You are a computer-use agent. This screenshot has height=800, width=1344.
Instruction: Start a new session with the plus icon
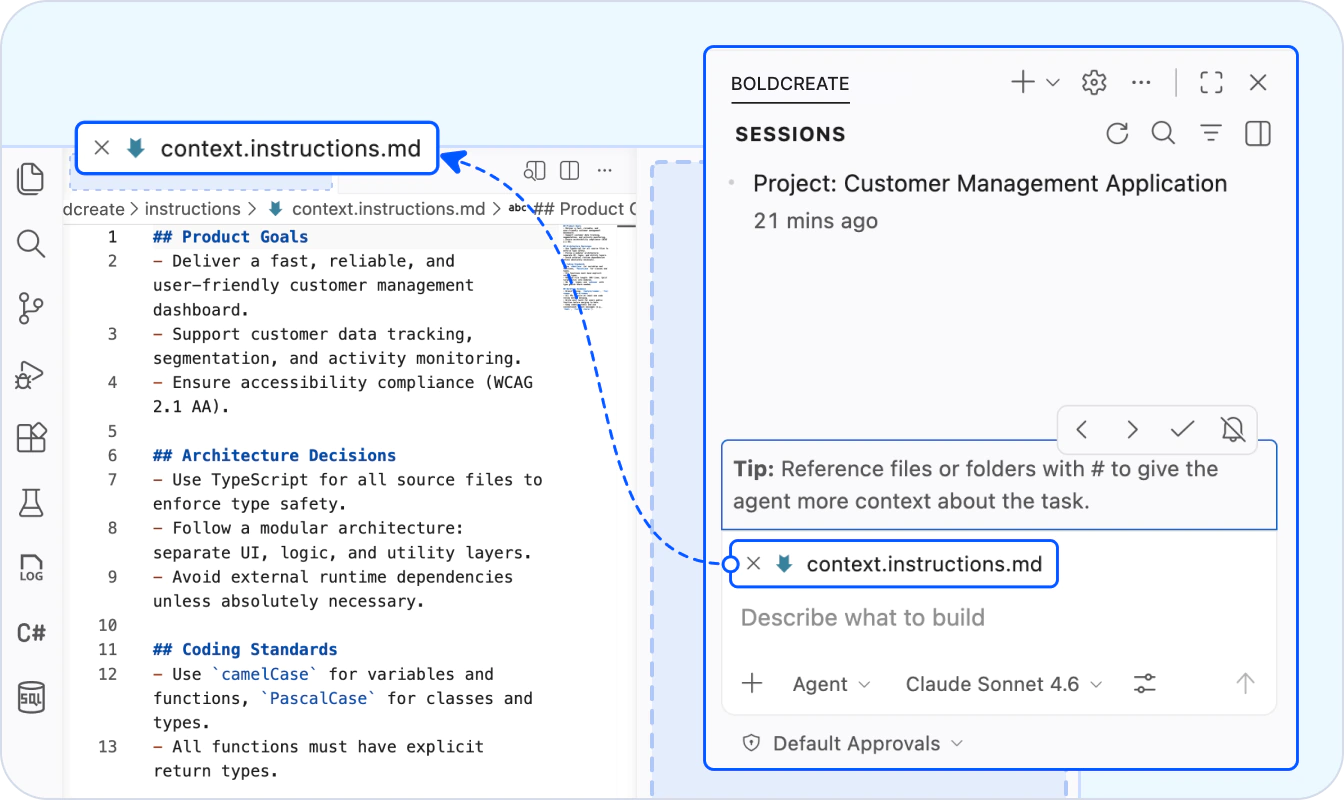tap(1023, 83)
